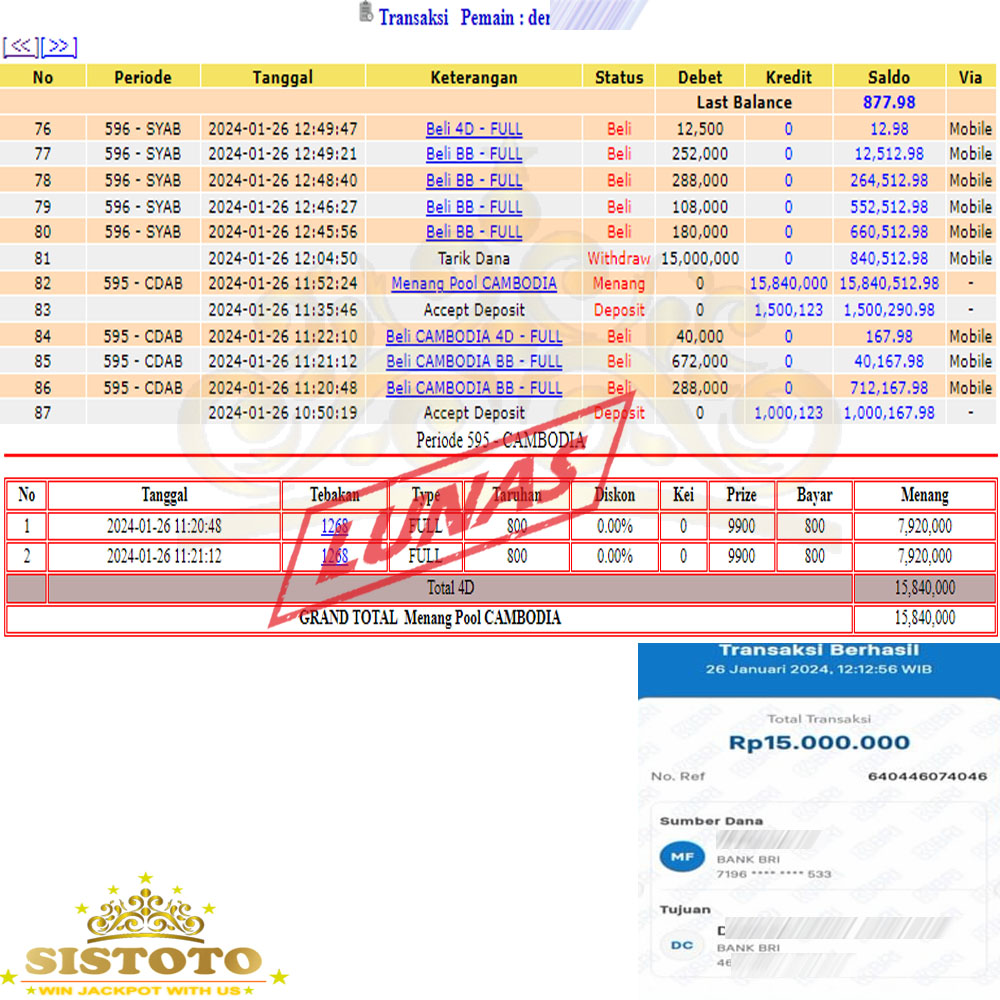Open Beli BB - FULL link in row 79
Viewport: 1000px width, 1000px height.
click(x=474, y=207)
